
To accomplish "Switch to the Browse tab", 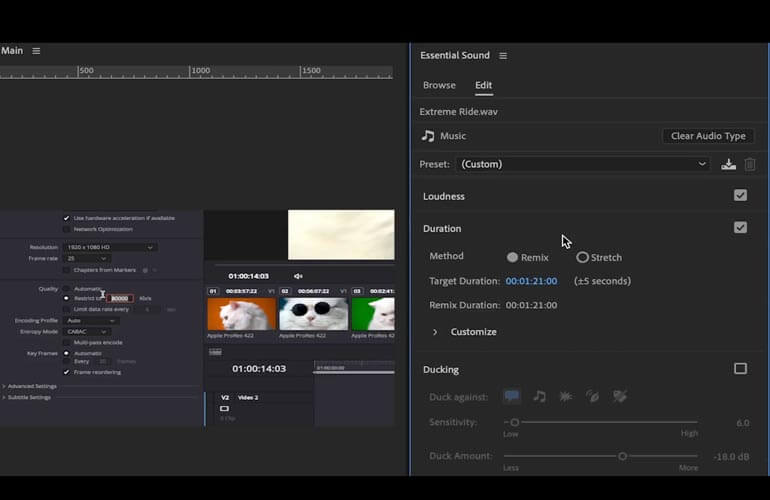I will click(x=439, y=85).
